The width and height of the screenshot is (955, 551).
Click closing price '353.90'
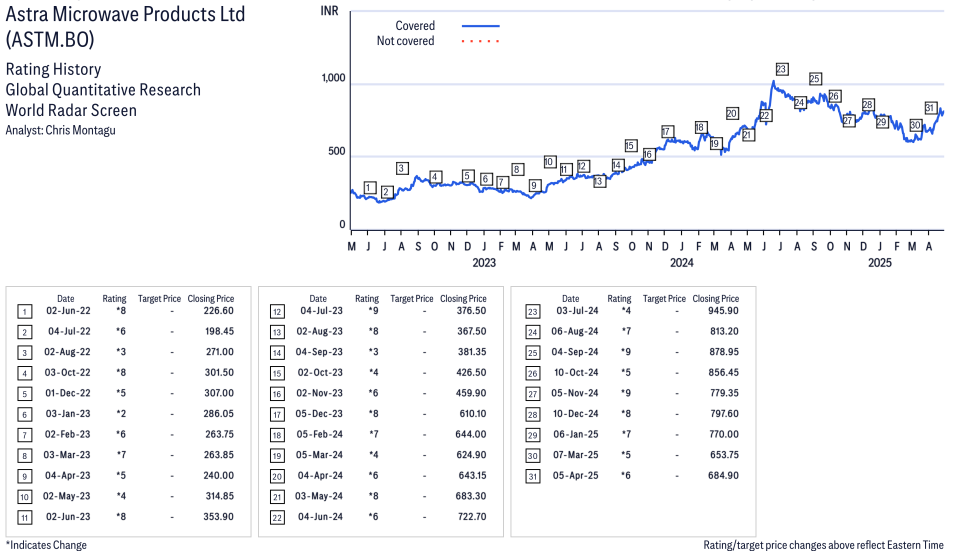(219, 517)
